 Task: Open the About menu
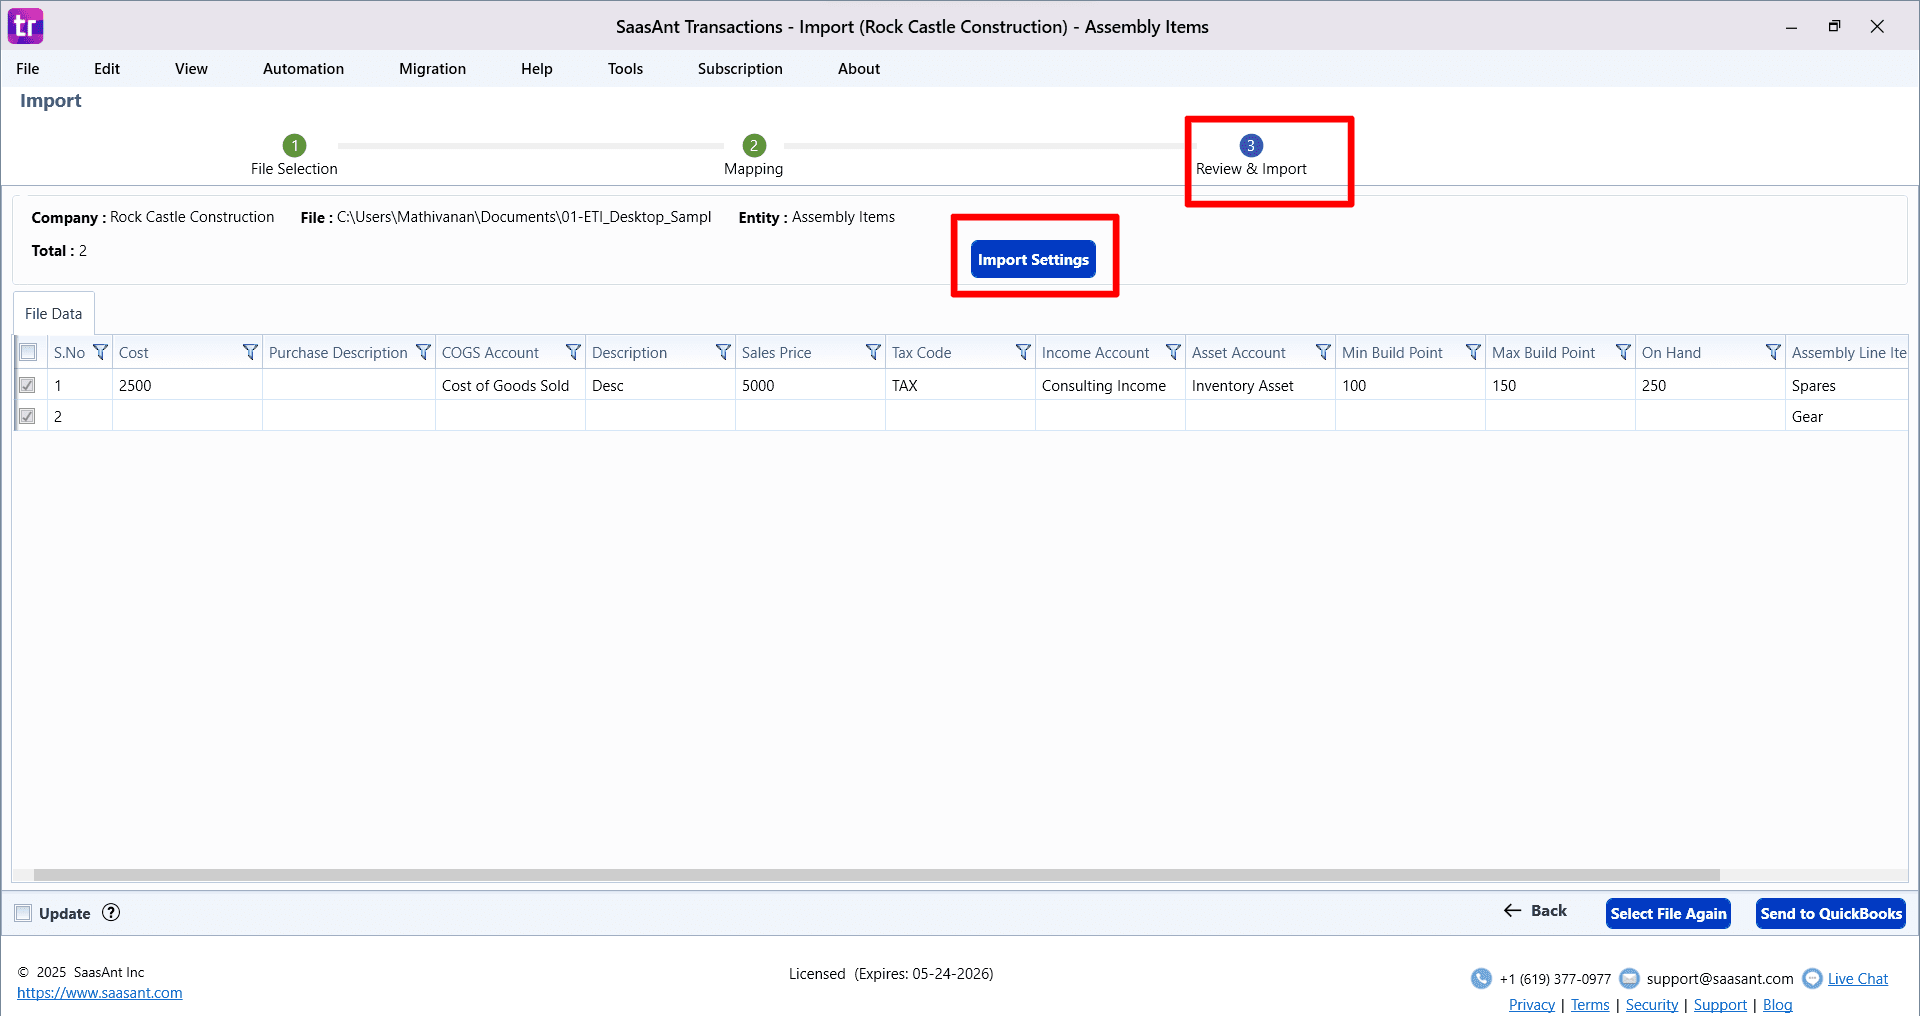[x=859, y=69]
